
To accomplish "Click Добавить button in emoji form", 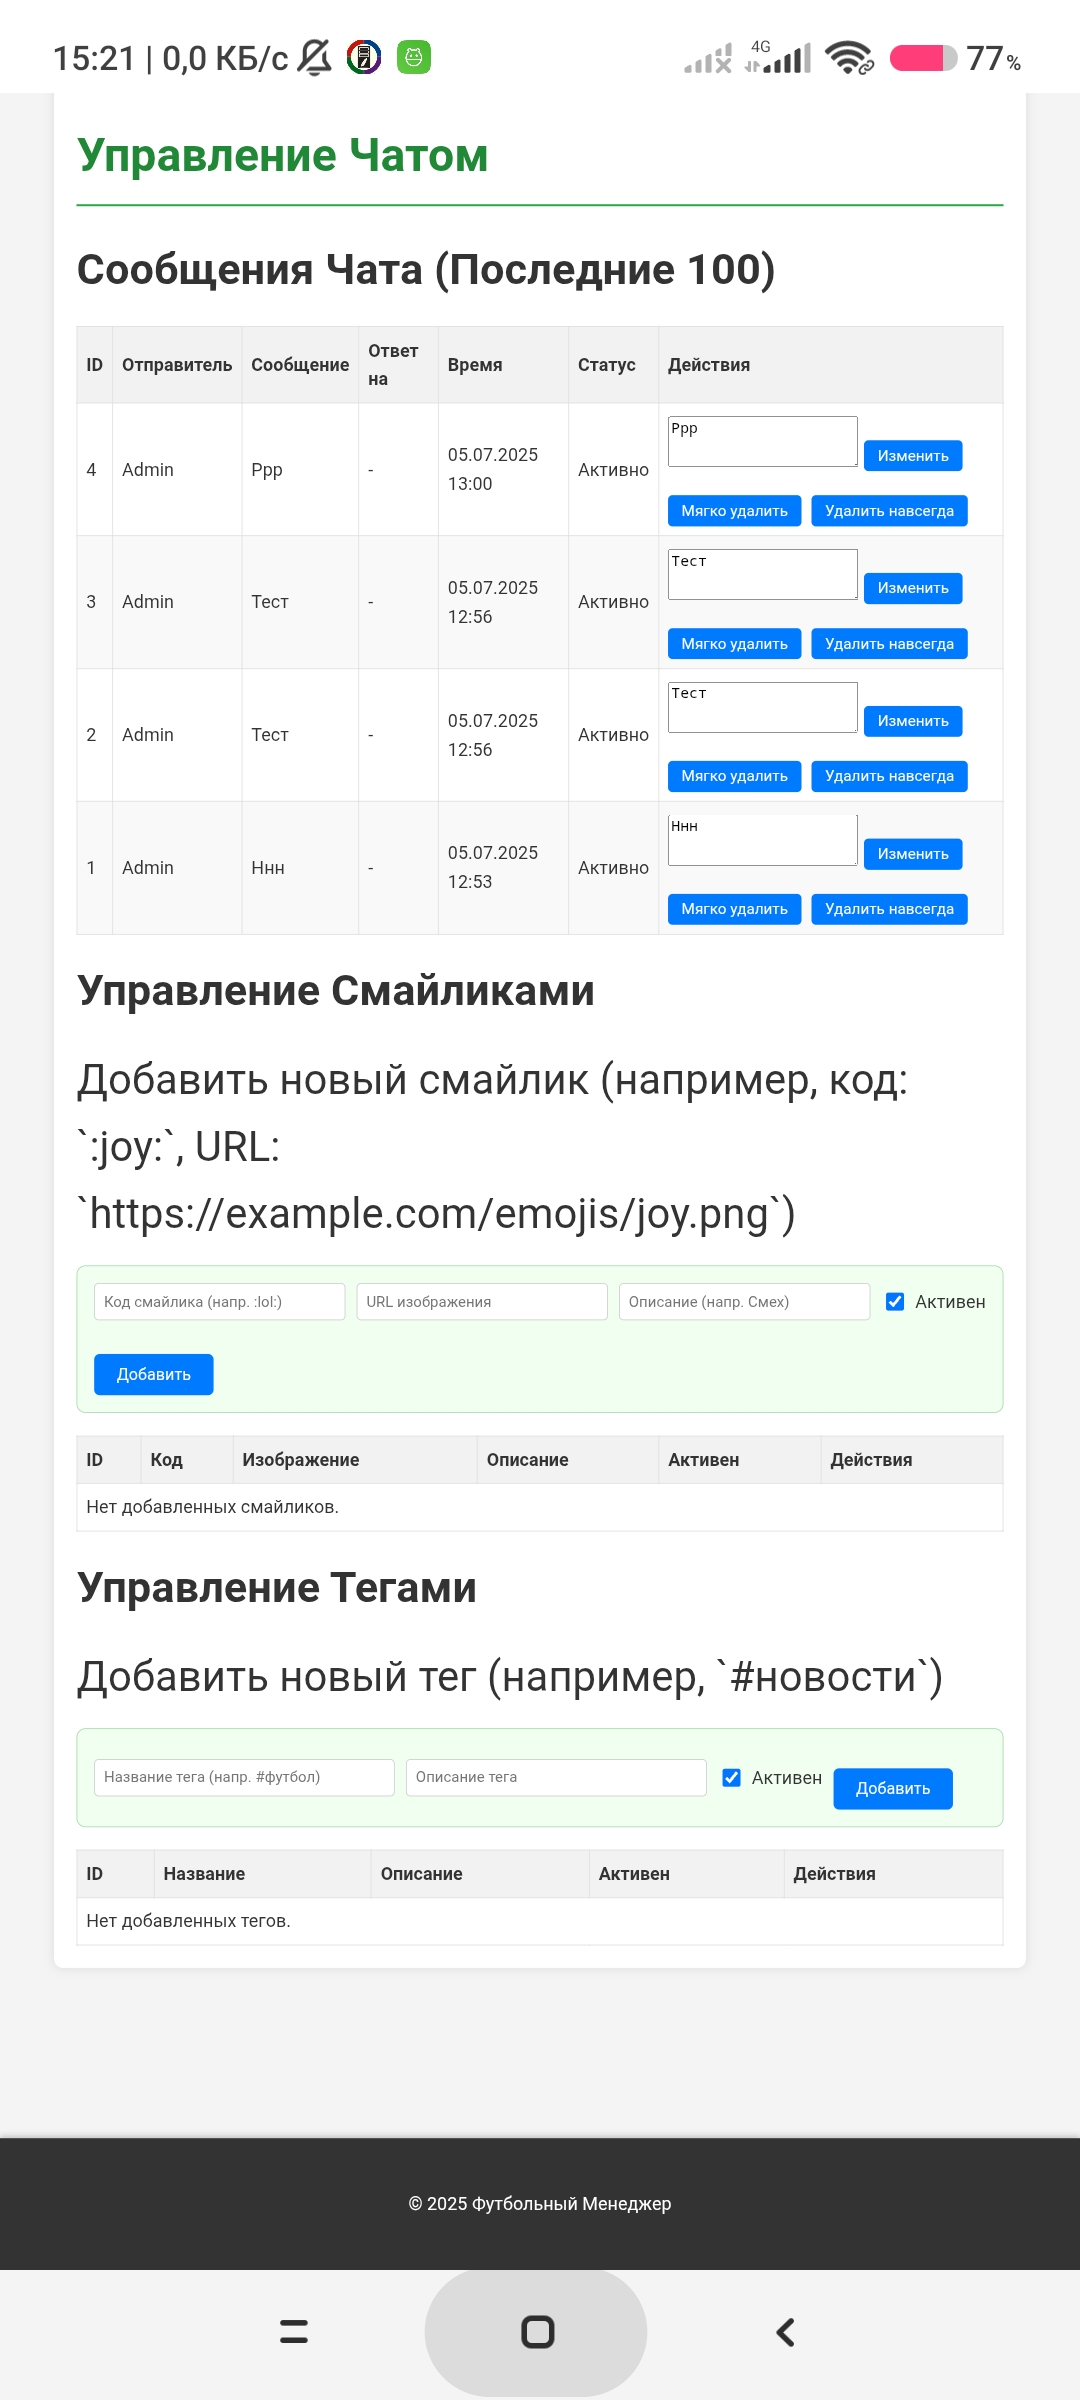I will (153, 1374).
